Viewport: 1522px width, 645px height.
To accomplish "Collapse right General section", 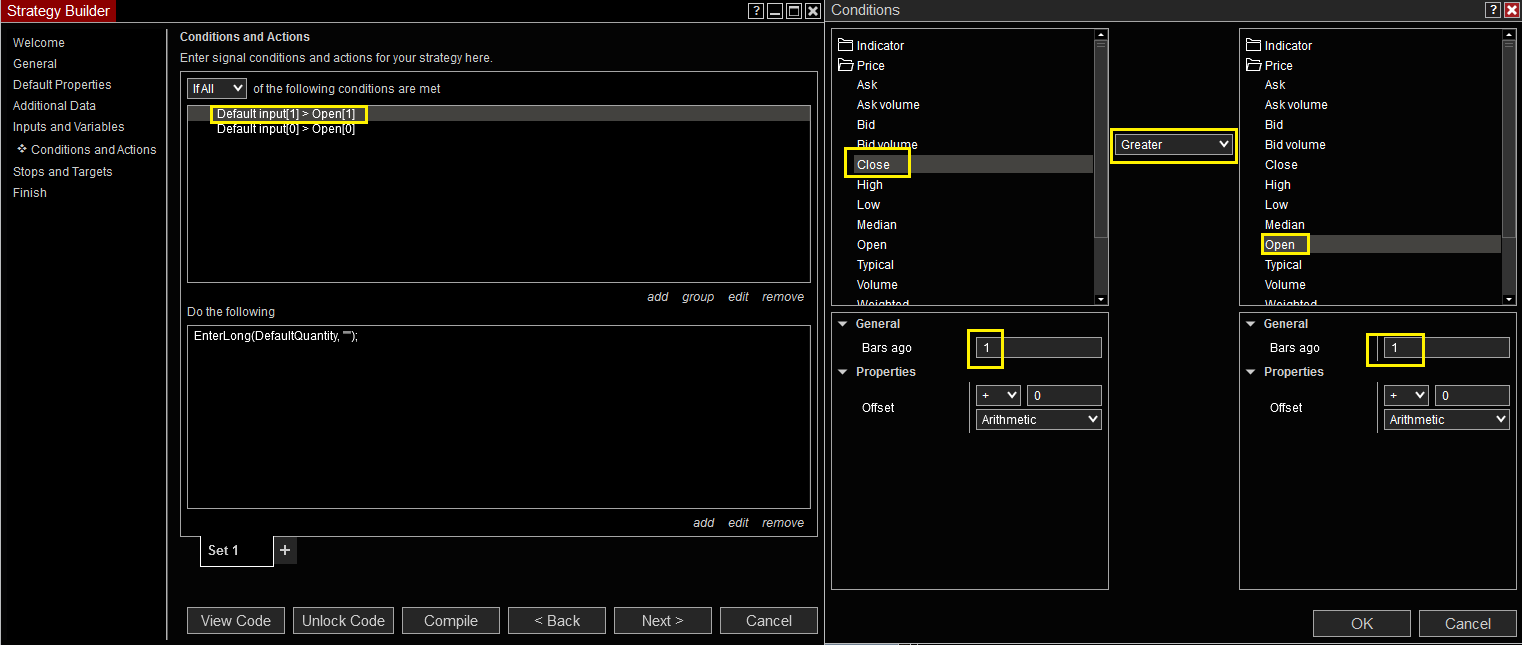I will point(1251,324).
